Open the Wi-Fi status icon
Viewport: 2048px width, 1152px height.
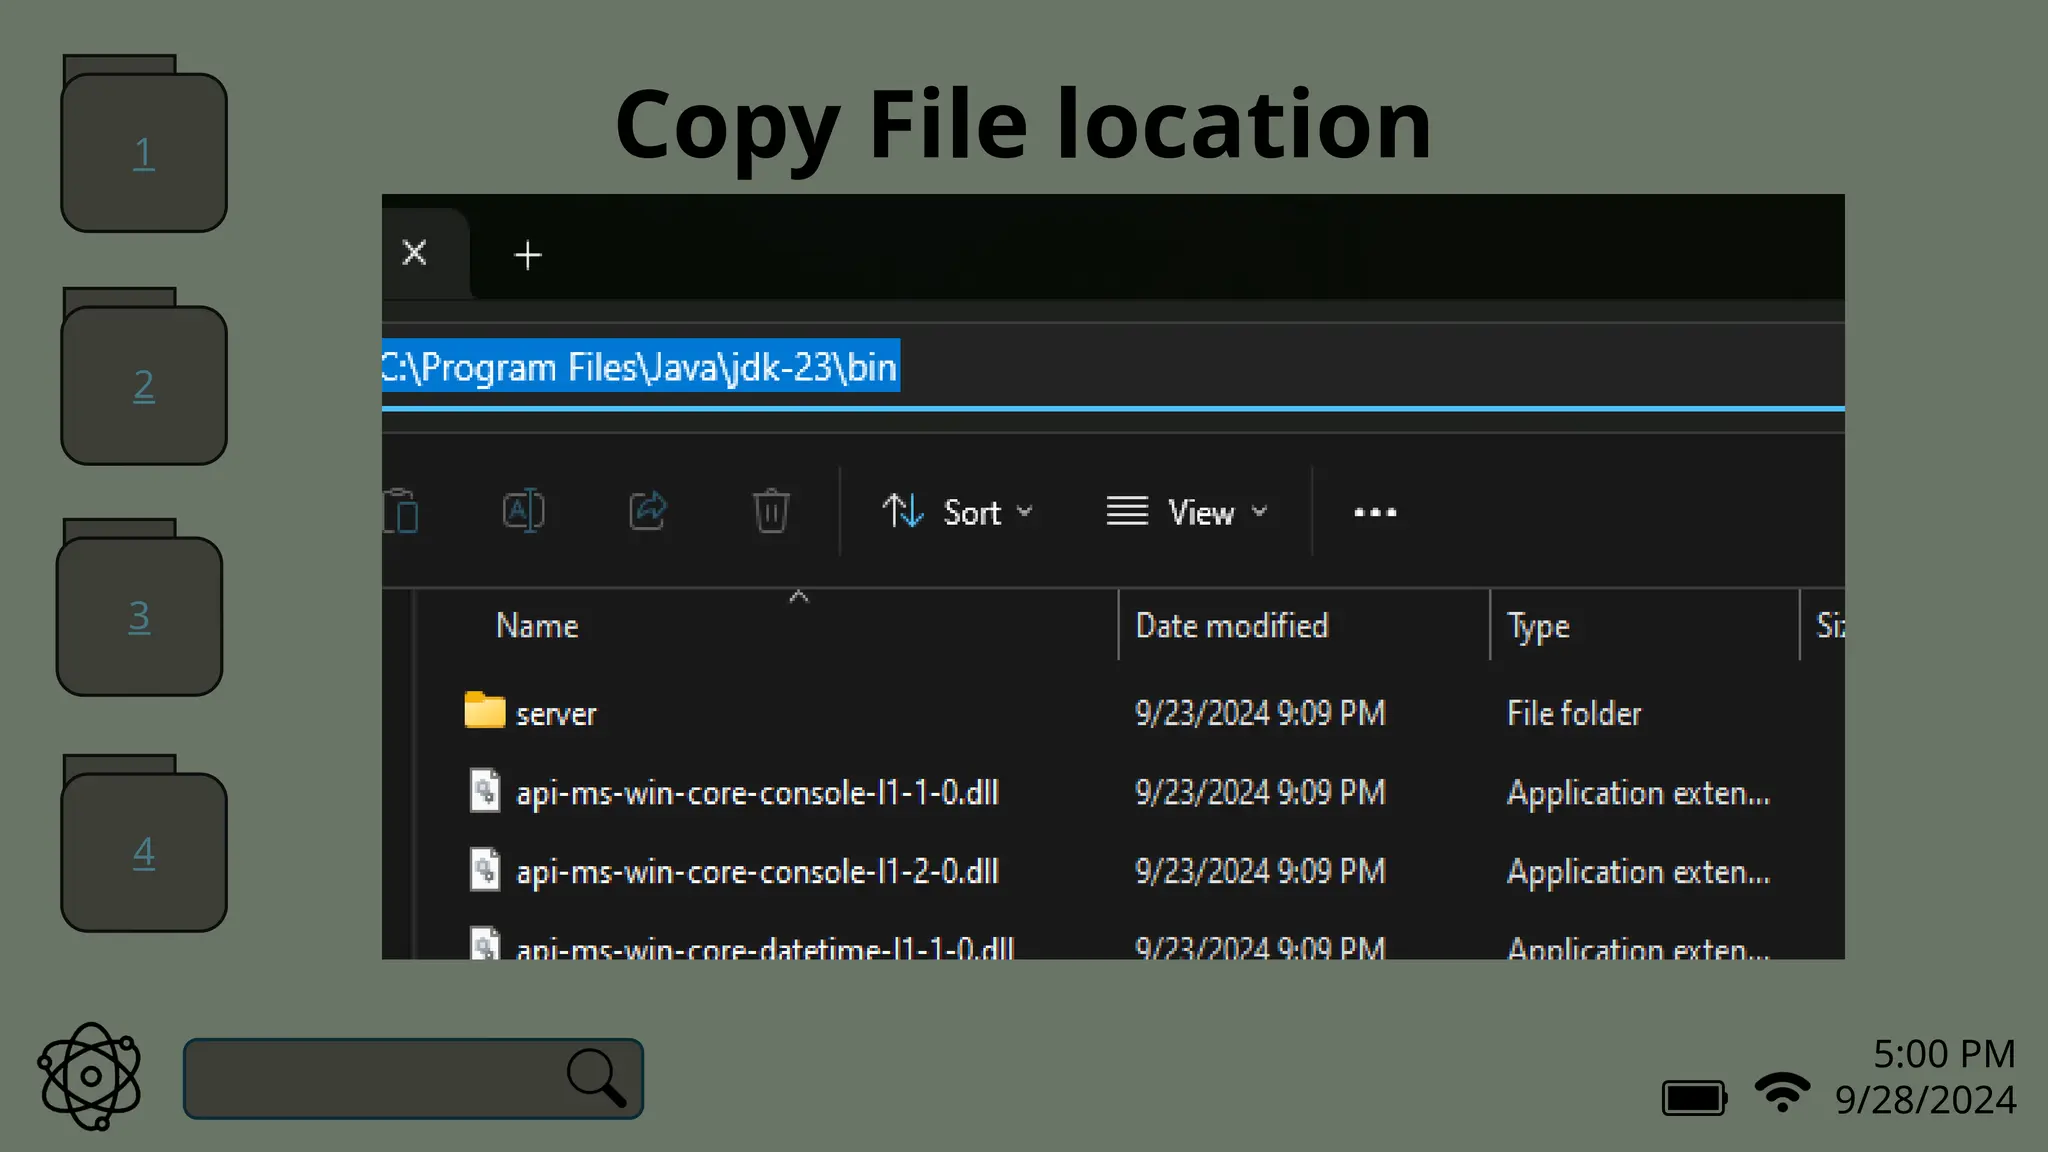tap(1782, 1092)
